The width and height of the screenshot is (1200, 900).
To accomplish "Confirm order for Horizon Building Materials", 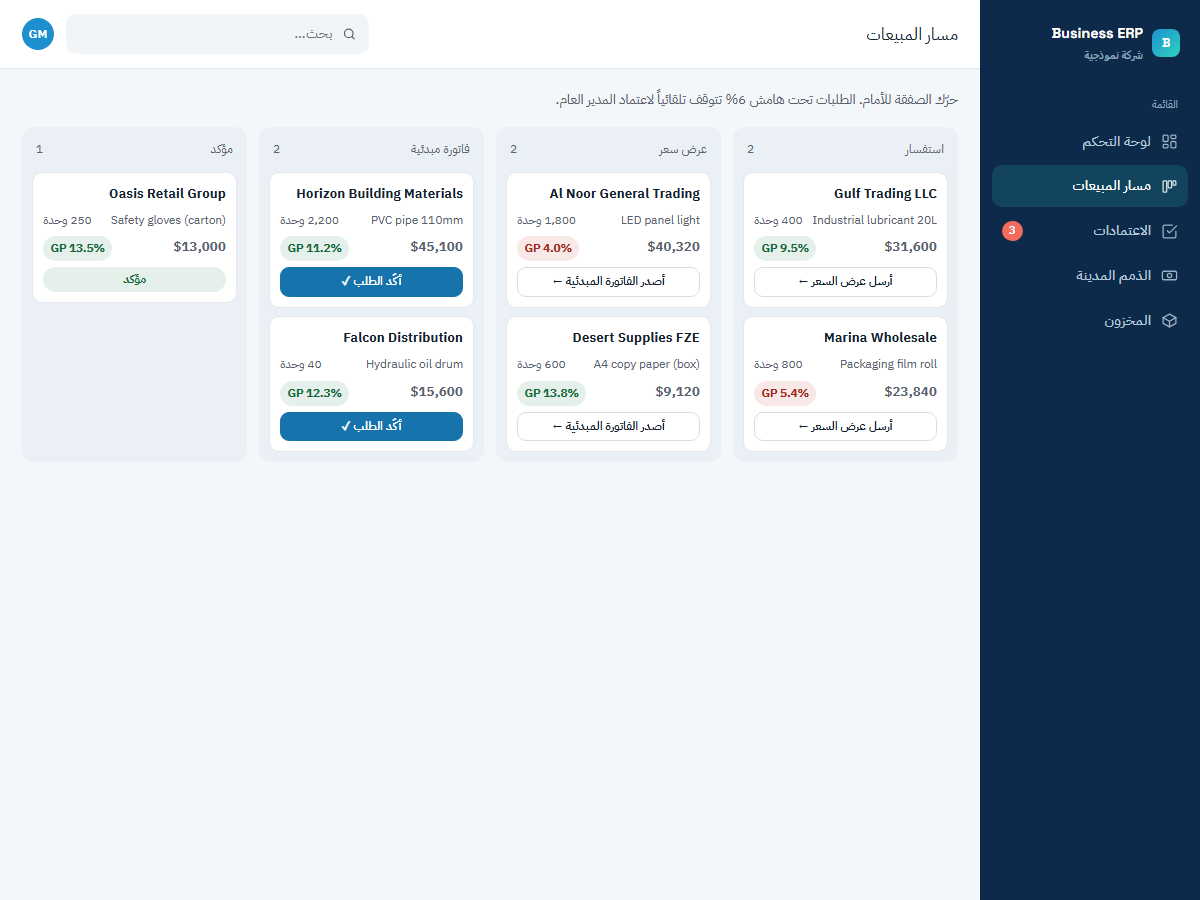I will coord(371,282).
